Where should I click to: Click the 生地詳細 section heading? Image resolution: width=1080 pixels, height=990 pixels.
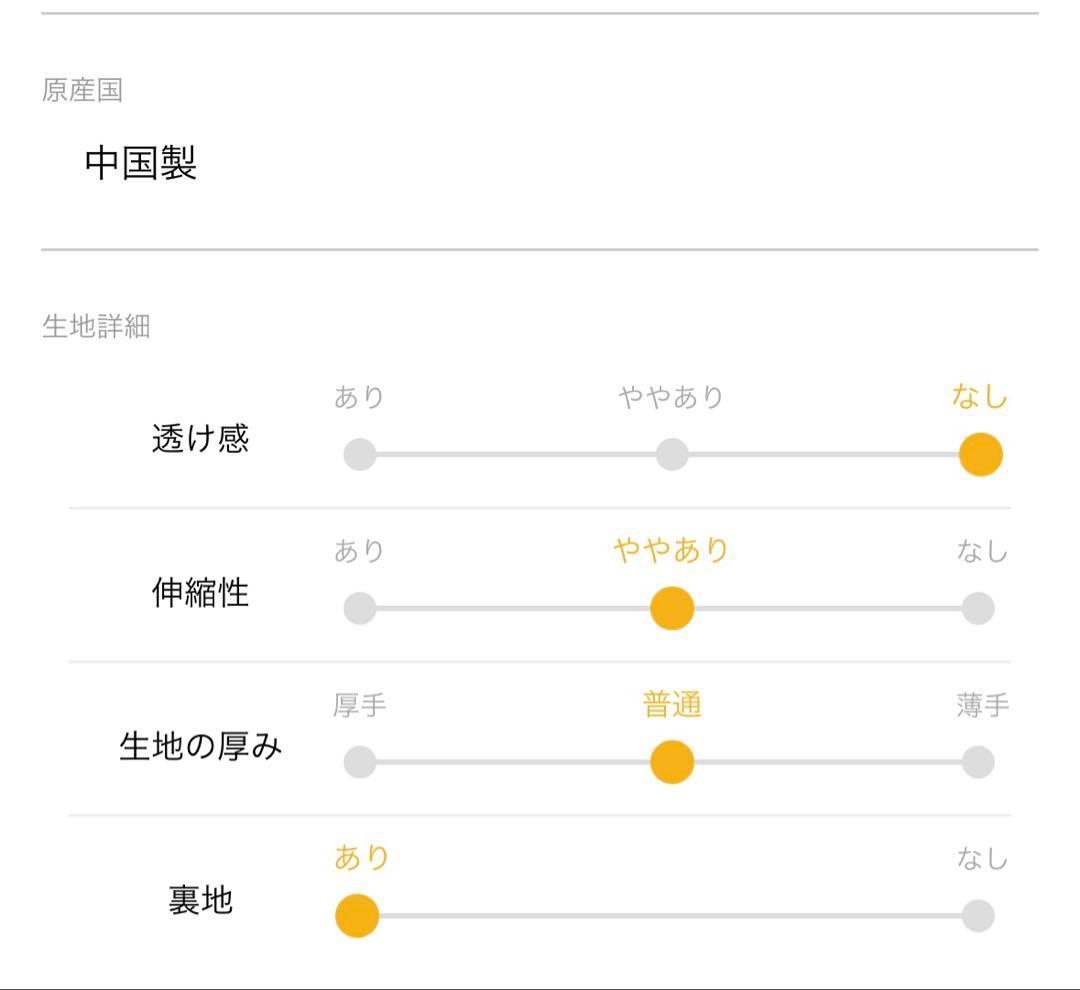point(96,326)
